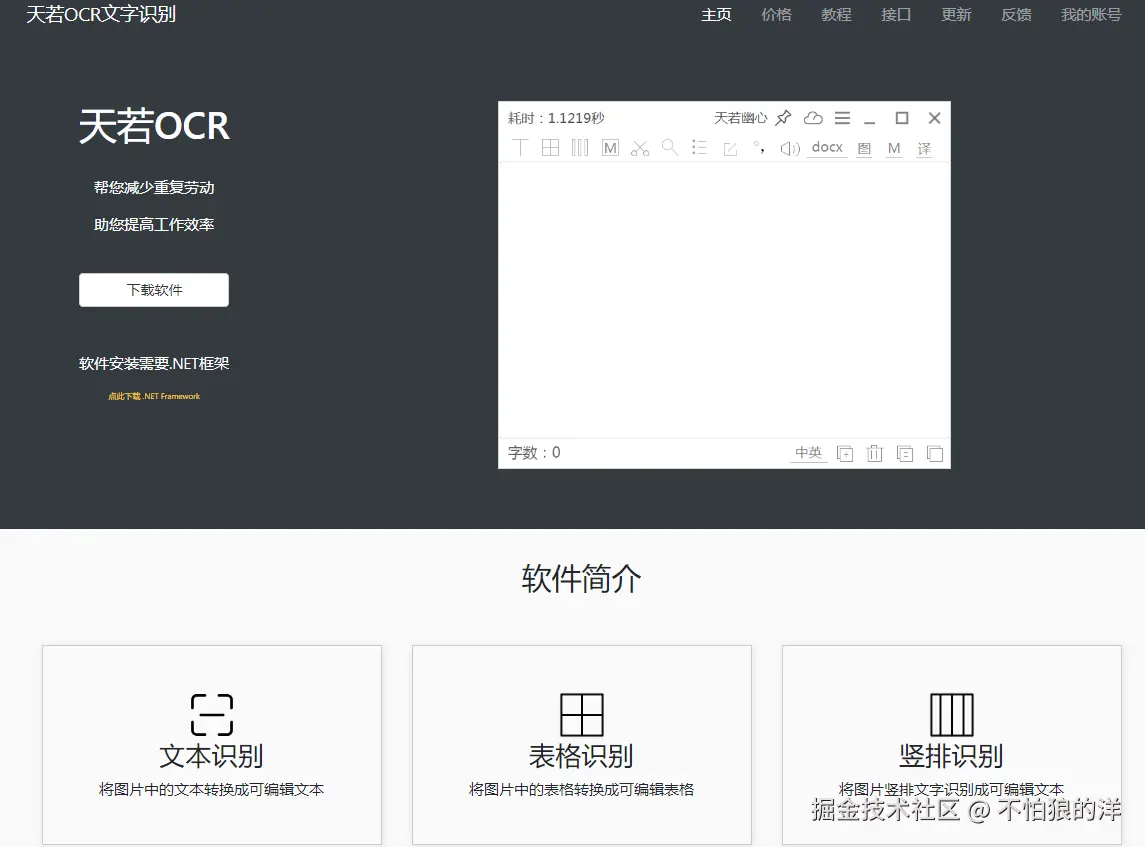
Task: Open the 主页 nav item
Action: [716, 15]
